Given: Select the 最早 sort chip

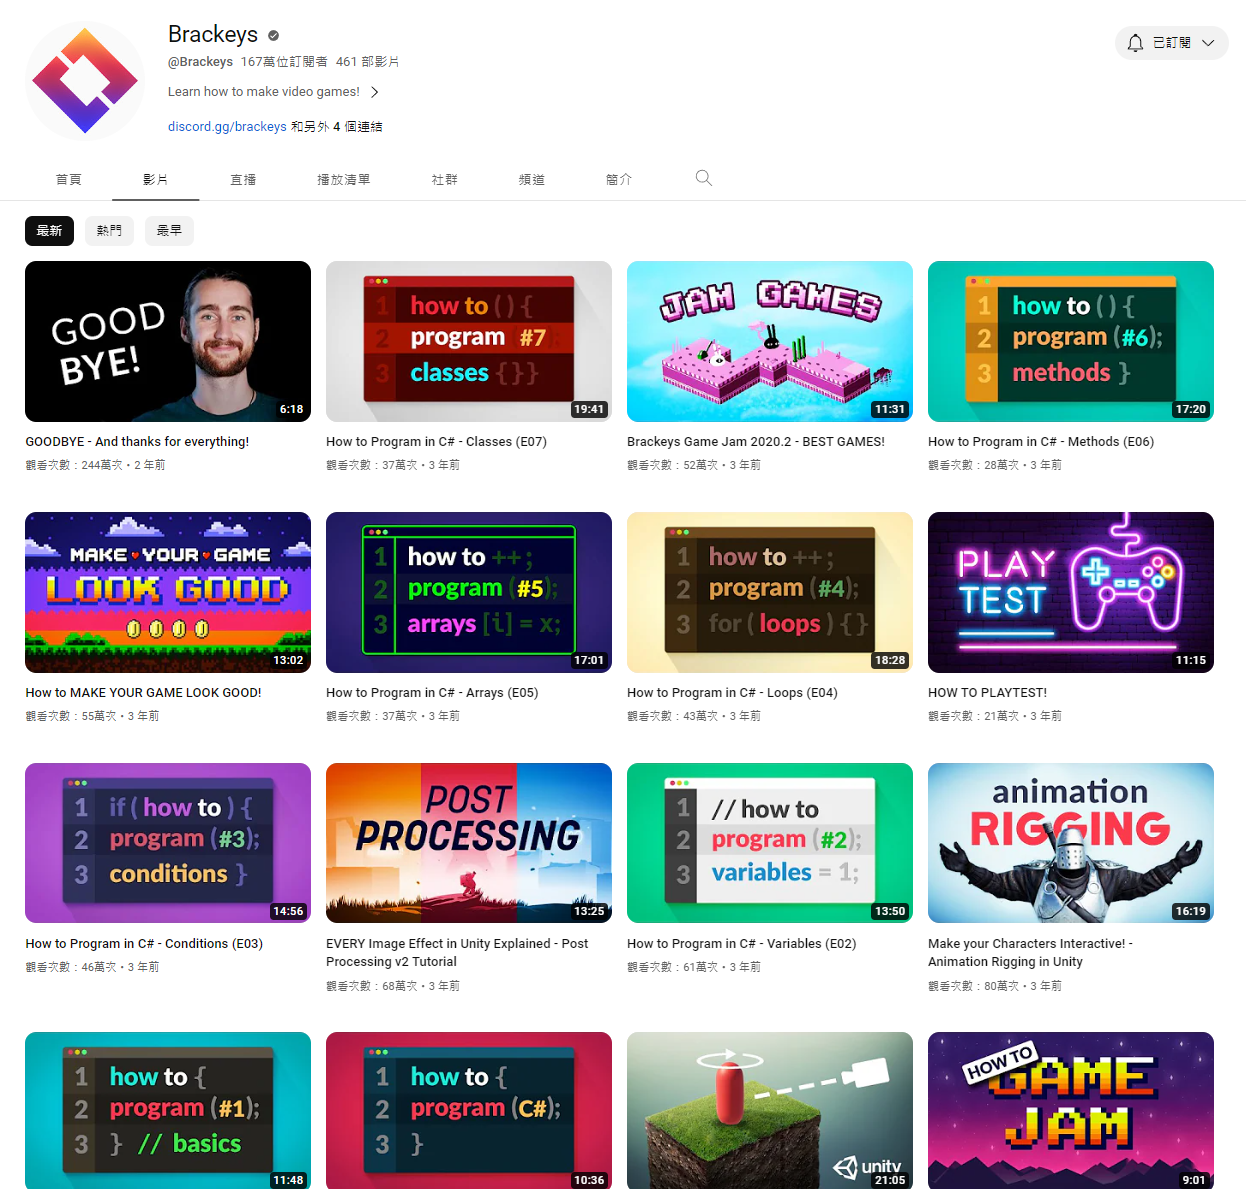Looking at the screenshot, I should tap(169, 231).
